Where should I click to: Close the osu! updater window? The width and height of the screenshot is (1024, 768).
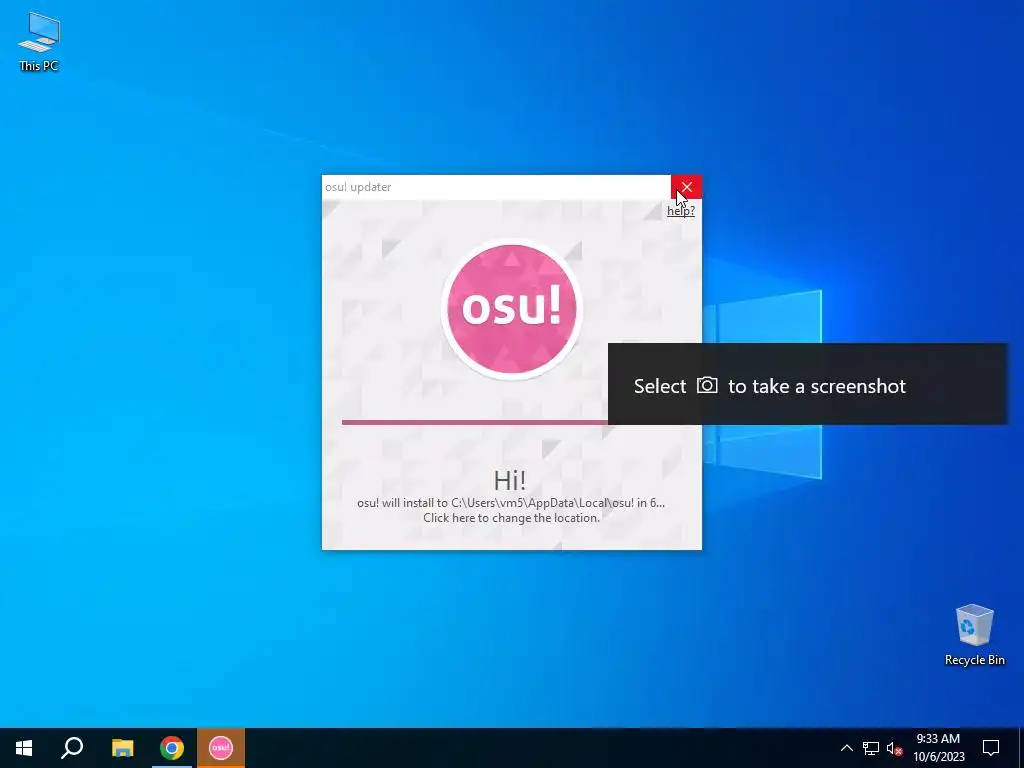pyautogui.click(x=686, y=187)
